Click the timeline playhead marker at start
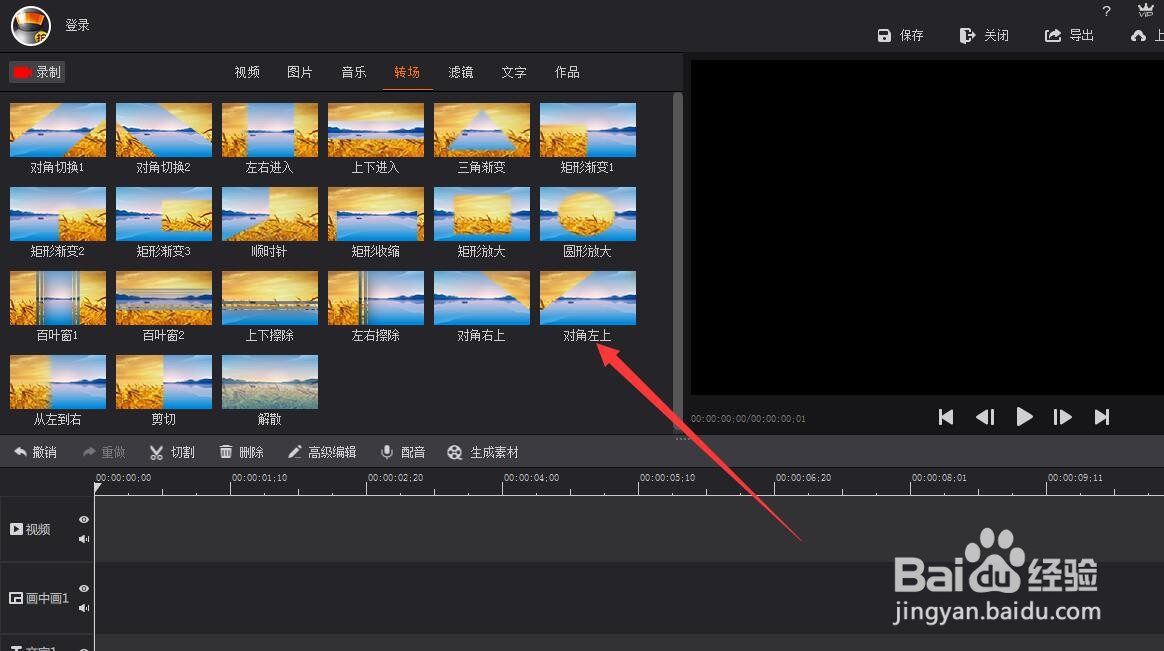The width and height of the screenshot is (1164, 651). (97, 488)
